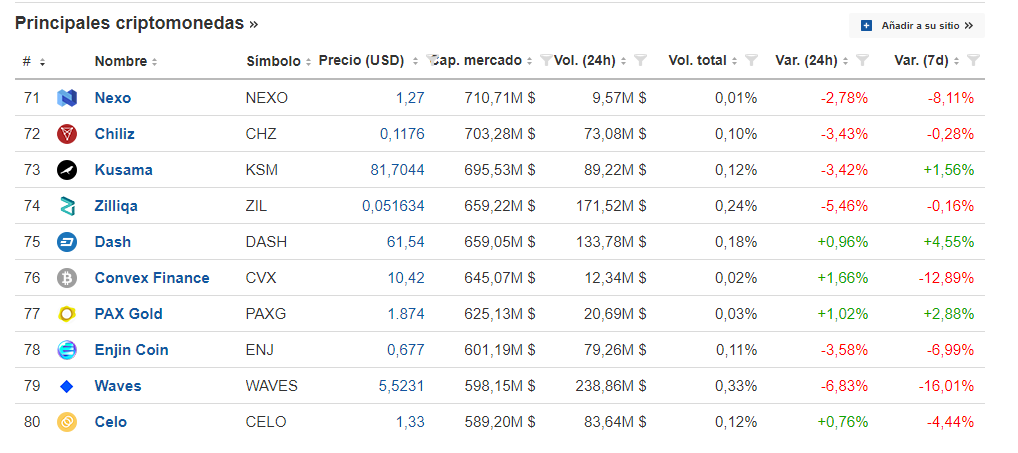The height and width of the screenshot is (453, 1018).
Task: Open the Vol. (24h) filter funnel
Action: tap(640, 60)
